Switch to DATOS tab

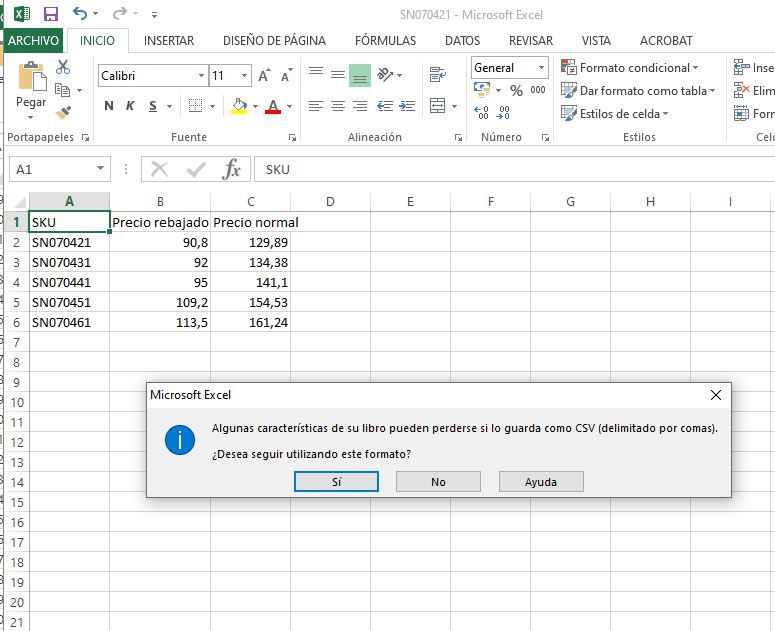[x=463, y=41]
